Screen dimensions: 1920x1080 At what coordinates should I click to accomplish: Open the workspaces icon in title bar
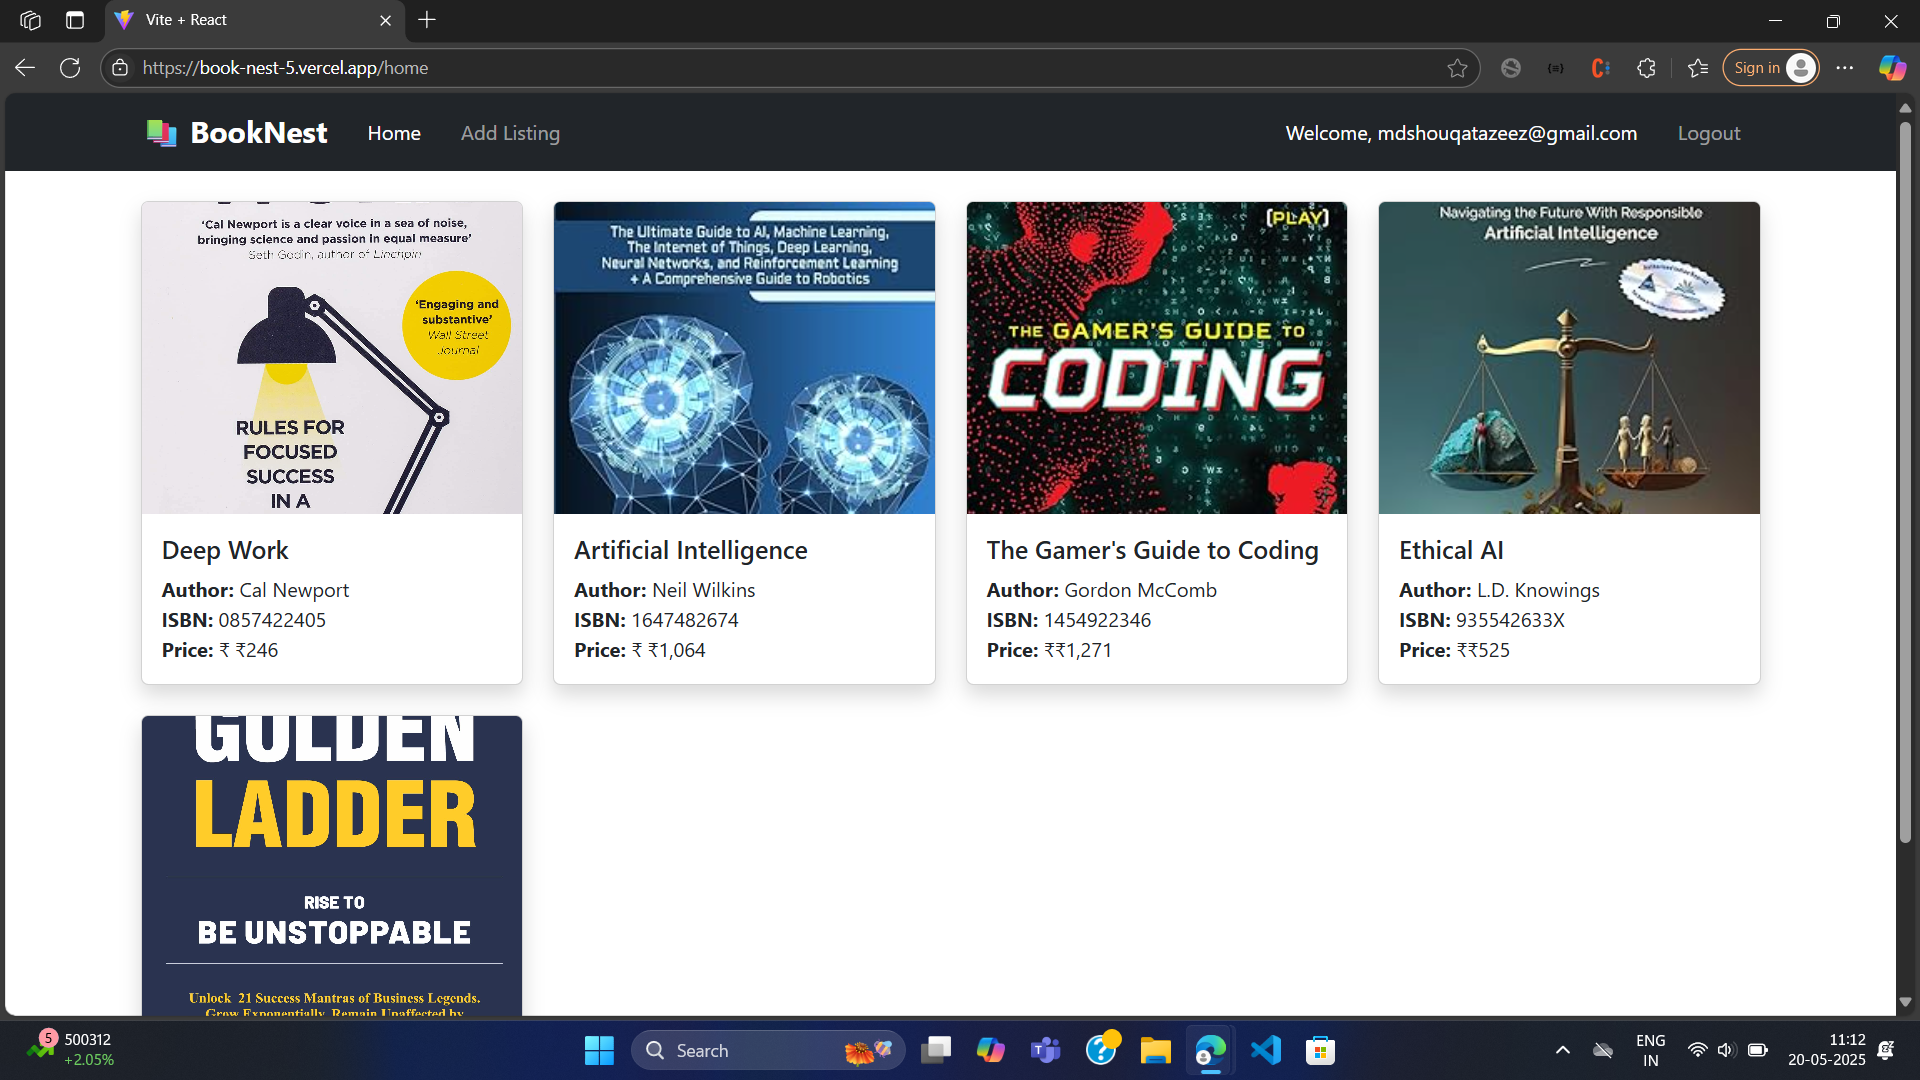(30, 20)
